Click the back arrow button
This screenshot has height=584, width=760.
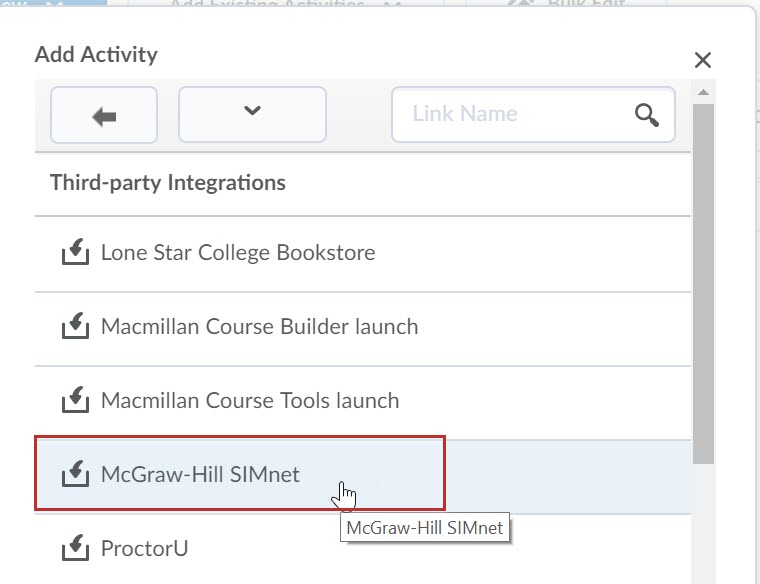tap(104, 115)
